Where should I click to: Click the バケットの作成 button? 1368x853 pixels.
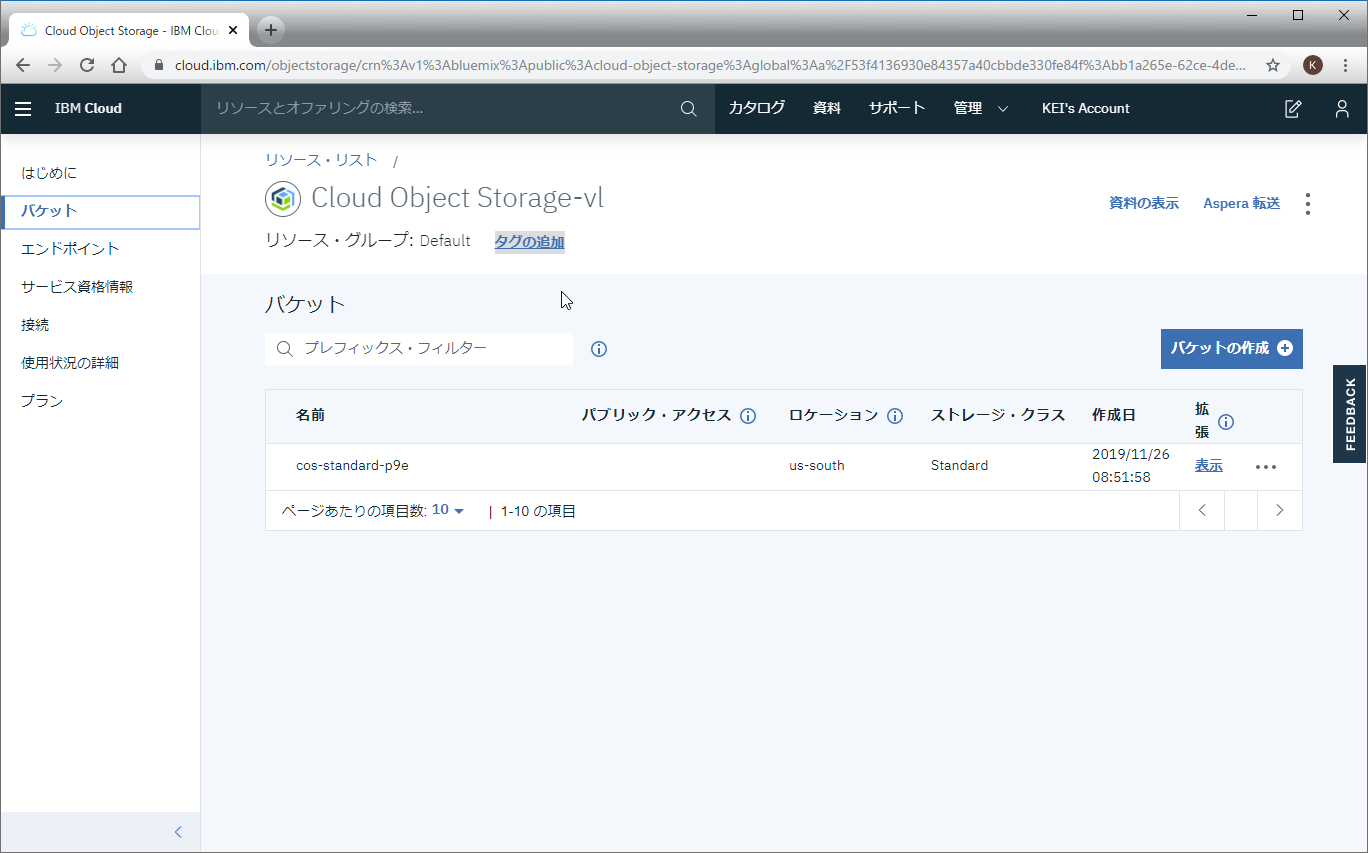point(1231,349)
